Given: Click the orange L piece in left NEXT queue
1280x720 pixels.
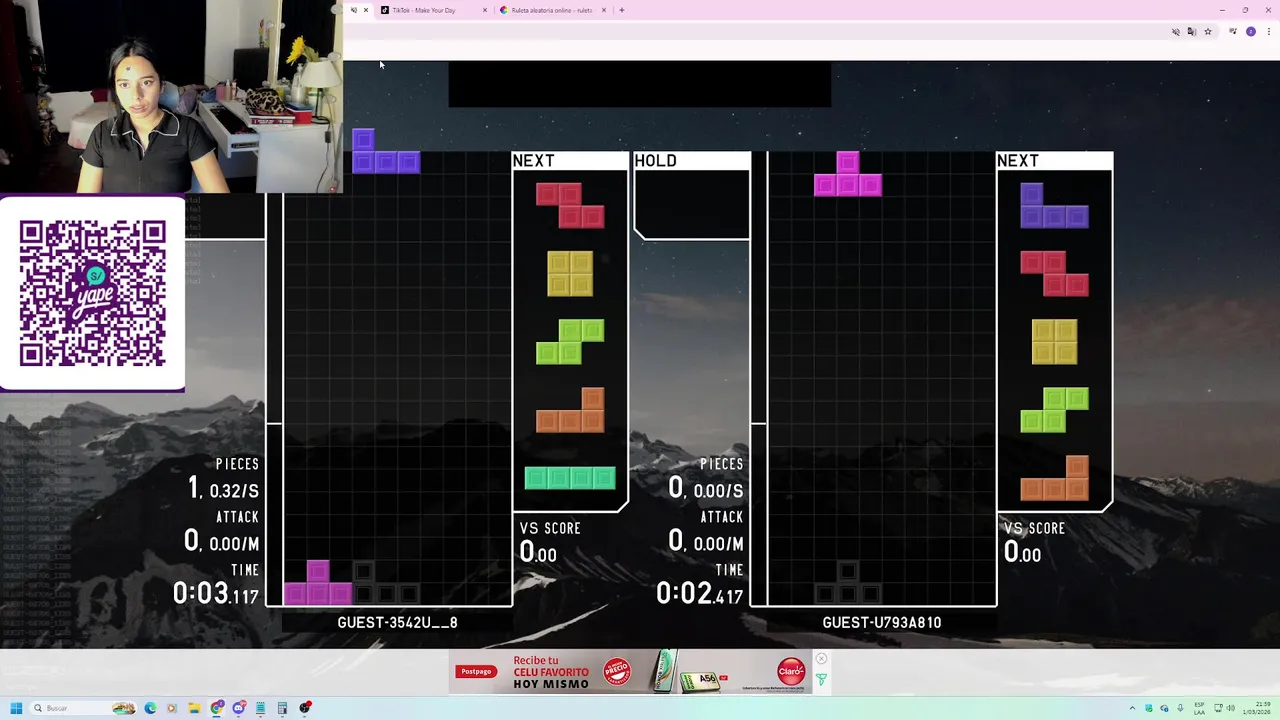Looking at the screenshot, I should click(570, 410).
